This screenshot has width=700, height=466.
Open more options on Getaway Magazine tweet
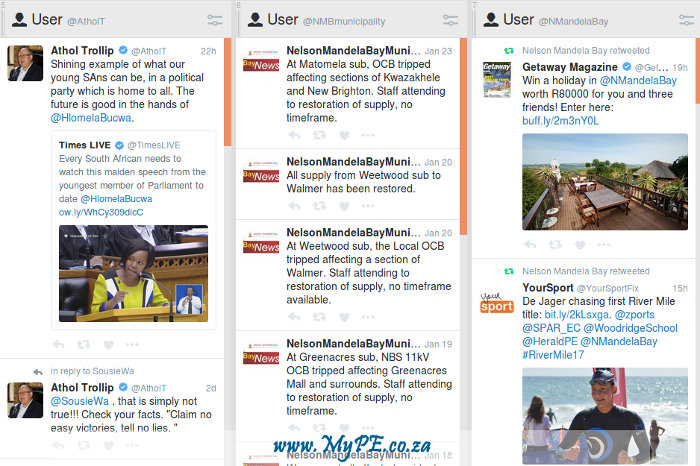[x=604, y=245]
